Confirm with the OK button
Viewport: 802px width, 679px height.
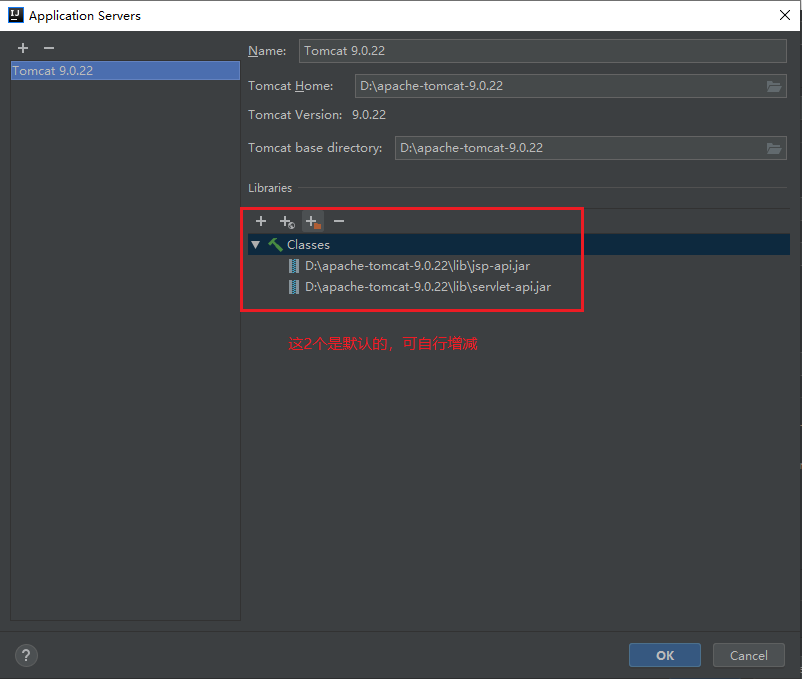664,655
